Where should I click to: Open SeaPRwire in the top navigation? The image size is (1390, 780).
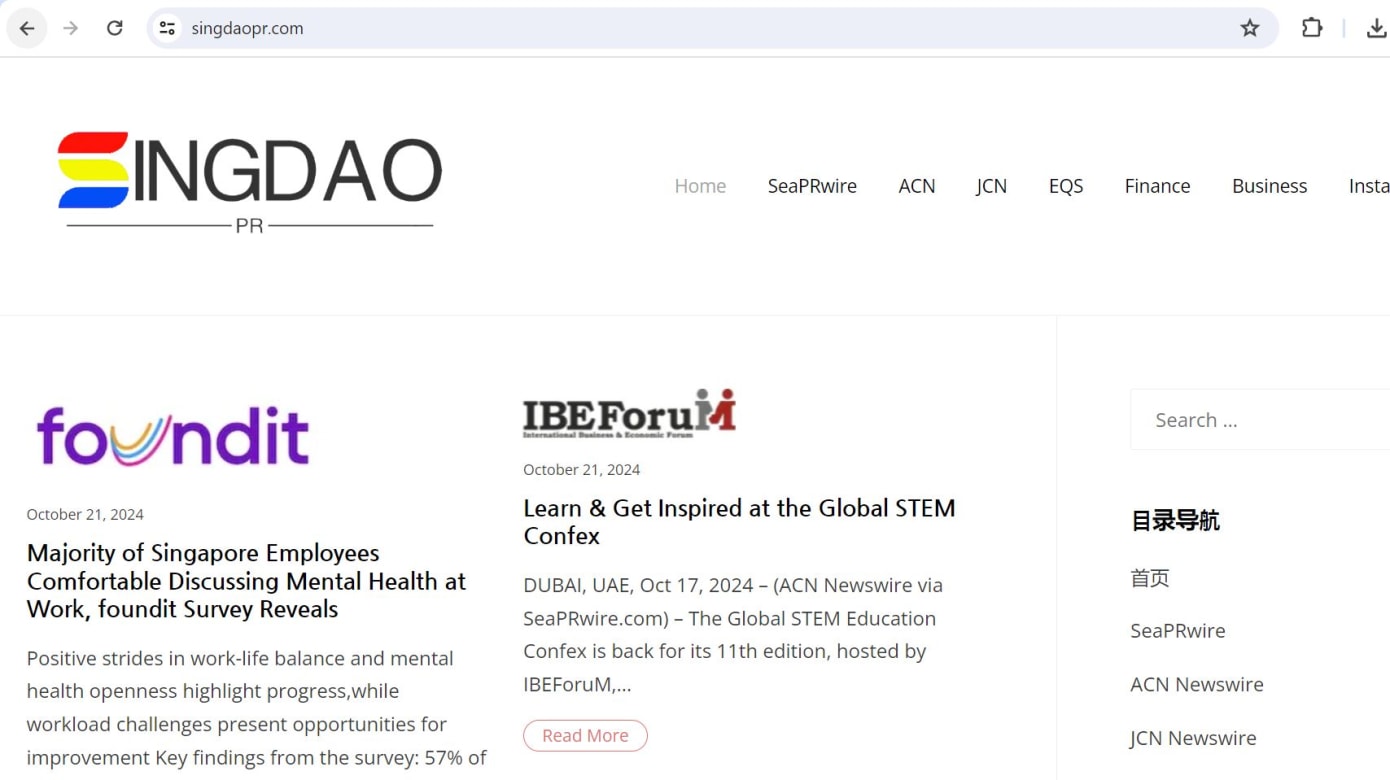pos(812,186)
